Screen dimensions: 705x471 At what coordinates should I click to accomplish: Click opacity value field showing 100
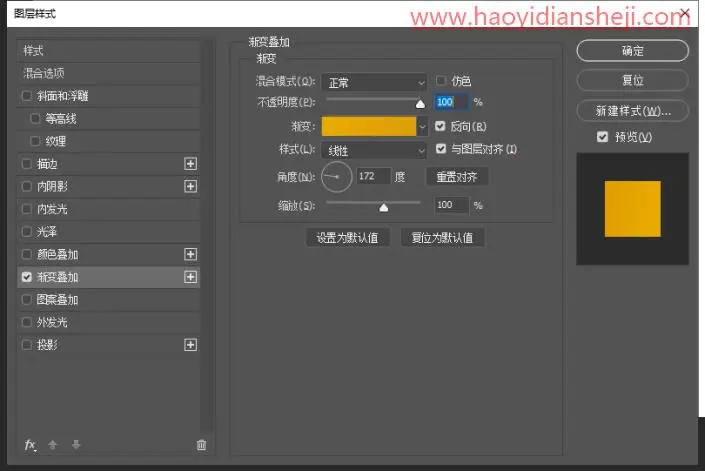pos(451,102)
